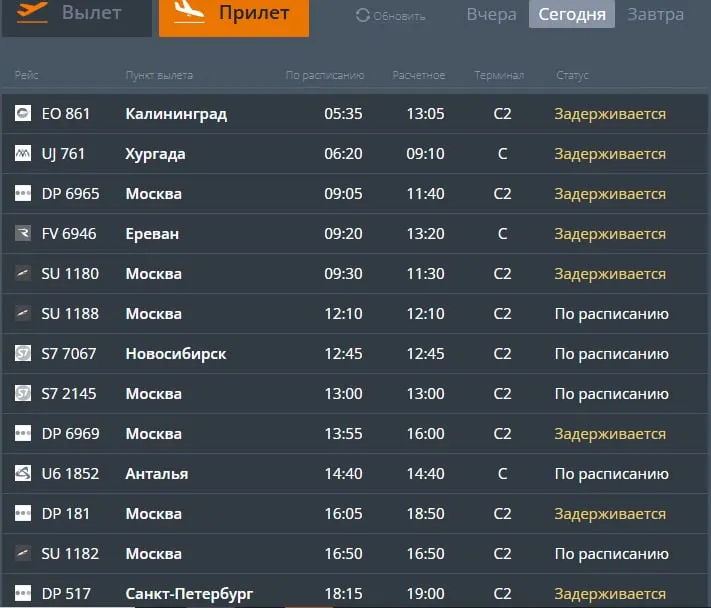This screenshot has width=711, height=608.
Task: Open the DP 517 Санкт-Петербург flight row
Action: point(355,592)
